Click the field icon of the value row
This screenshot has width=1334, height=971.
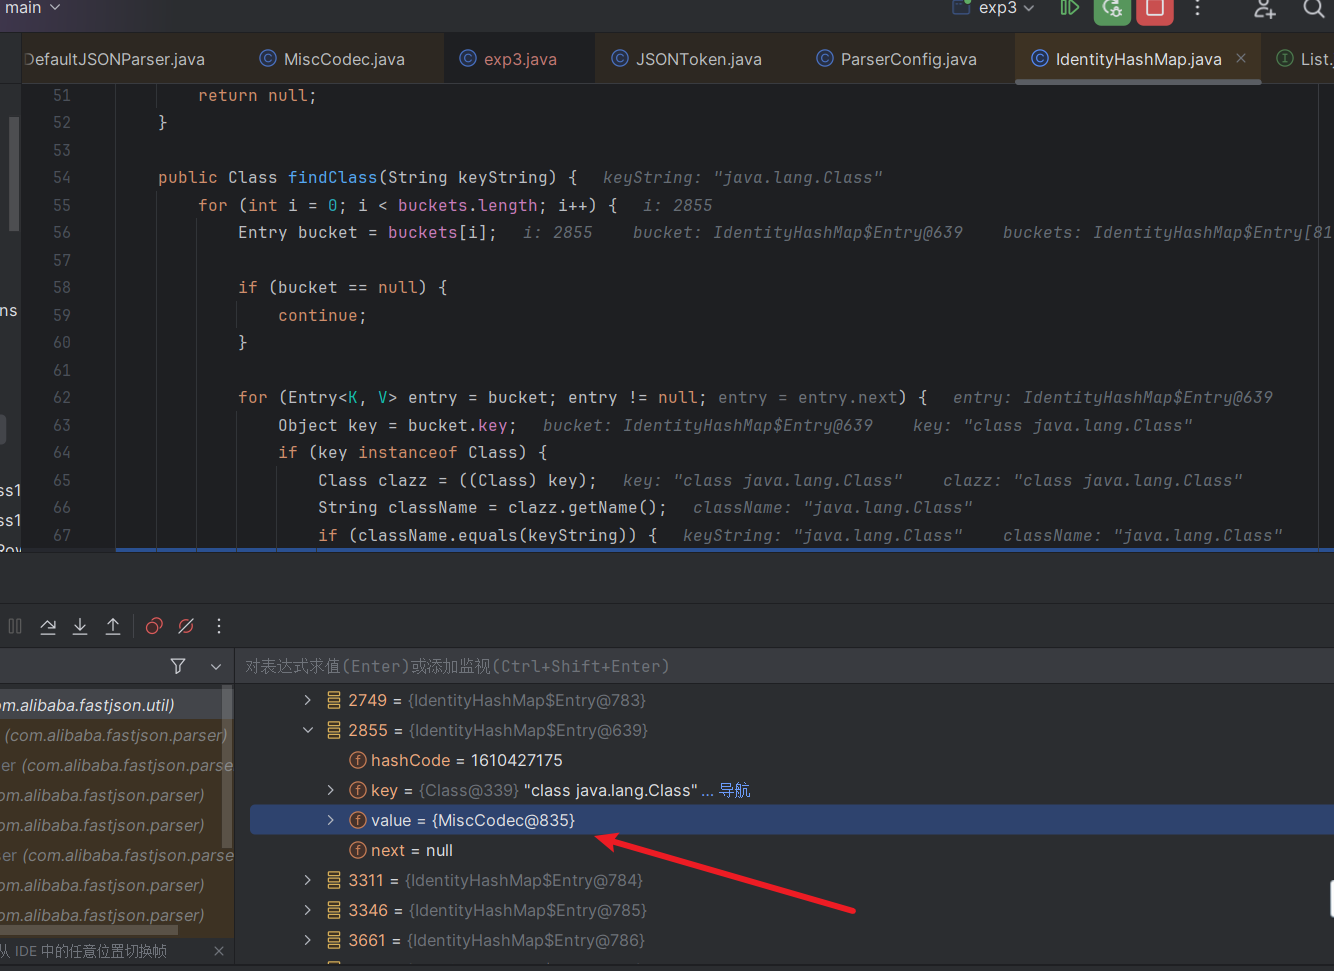point(358,820)
